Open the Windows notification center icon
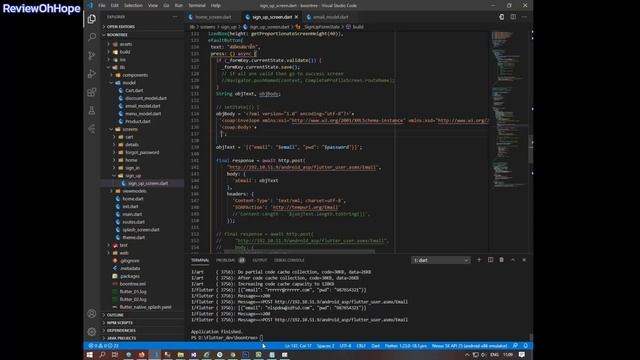Screen dimensions: 640x360 tap(522, 355)
